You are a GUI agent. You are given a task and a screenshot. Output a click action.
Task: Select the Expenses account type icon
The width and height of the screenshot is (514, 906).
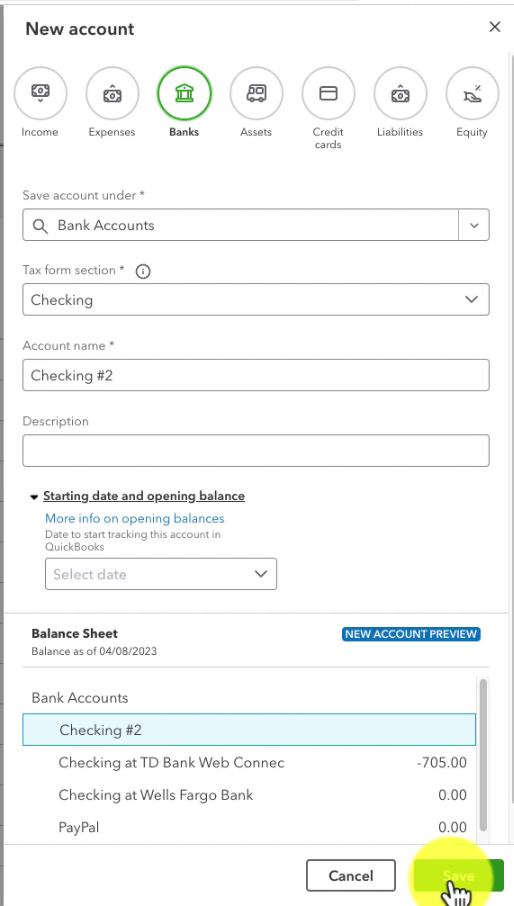(x=112, y=93)
